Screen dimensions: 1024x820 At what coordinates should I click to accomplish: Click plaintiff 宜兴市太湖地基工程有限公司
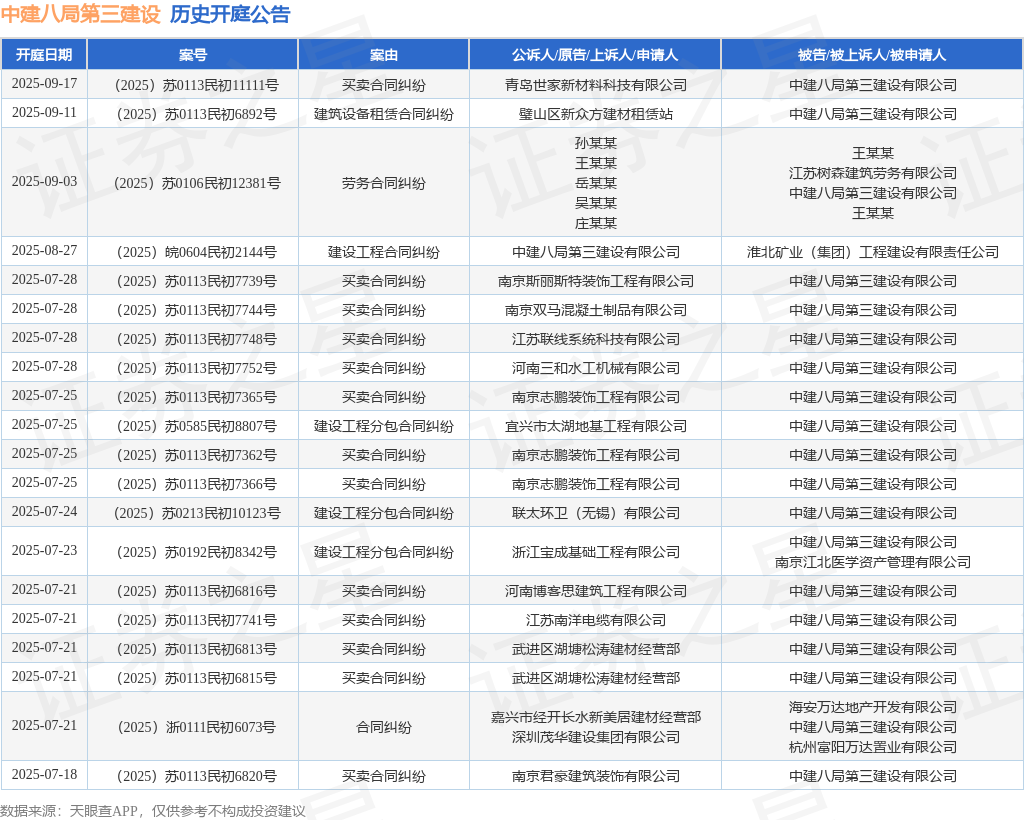[x=596, y=426]
